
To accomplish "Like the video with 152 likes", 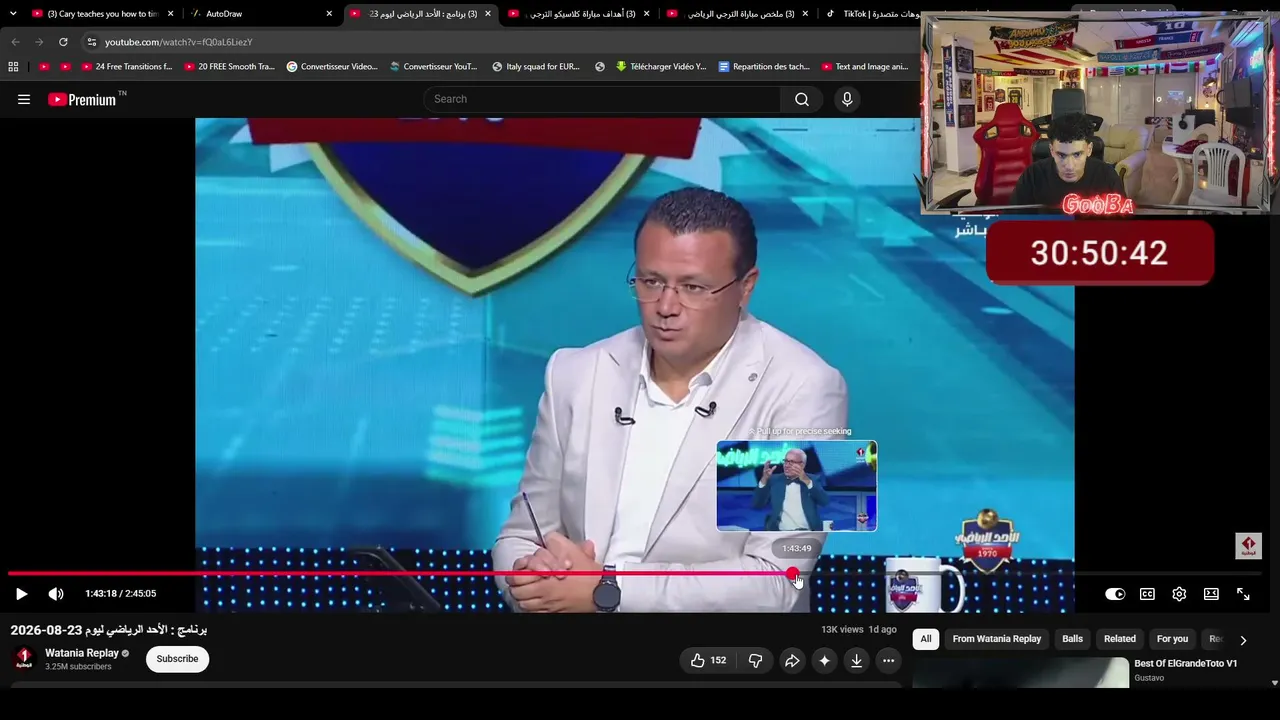I will point(708,660).
